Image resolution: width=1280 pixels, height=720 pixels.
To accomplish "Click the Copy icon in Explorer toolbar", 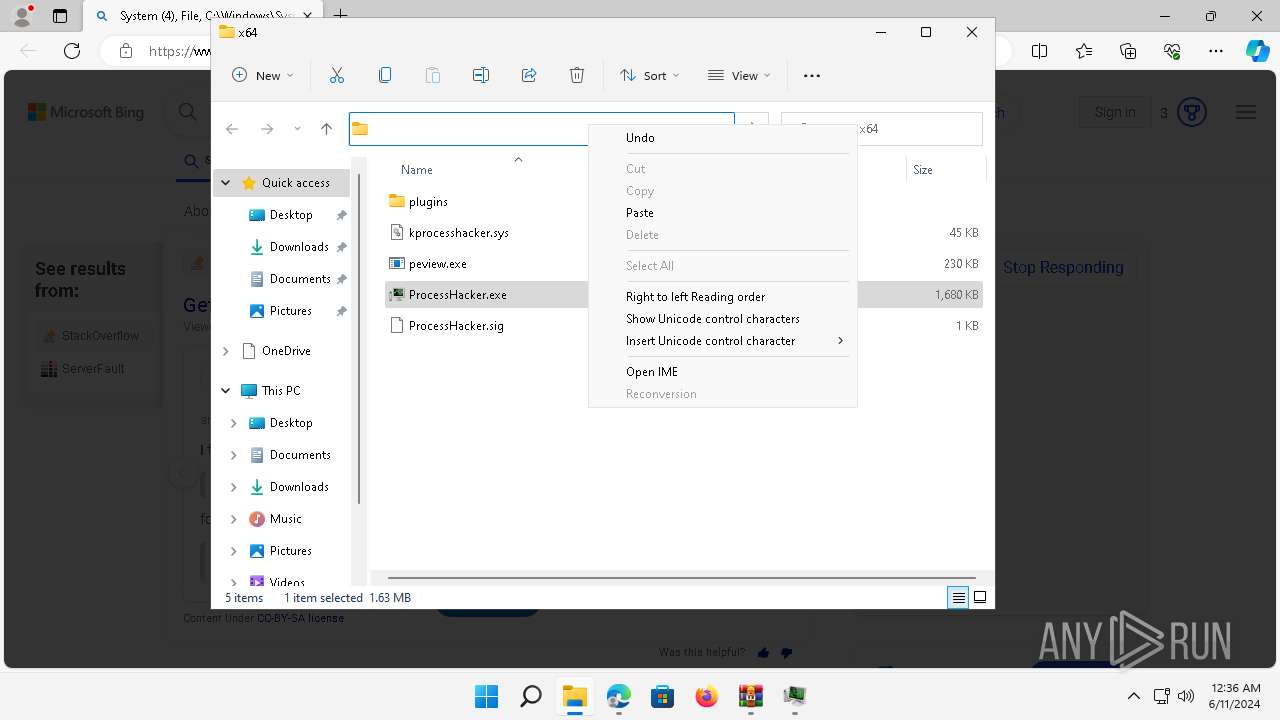I will tap(385, 75).
